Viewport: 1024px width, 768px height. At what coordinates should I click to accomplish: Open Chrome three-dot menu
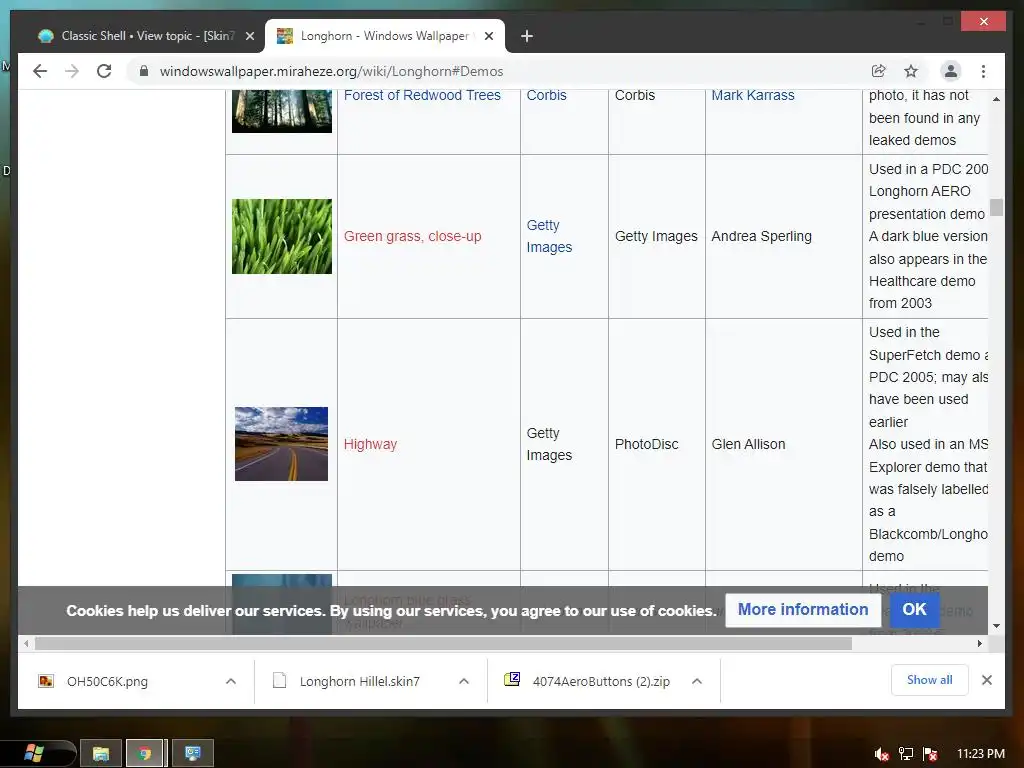983,71
